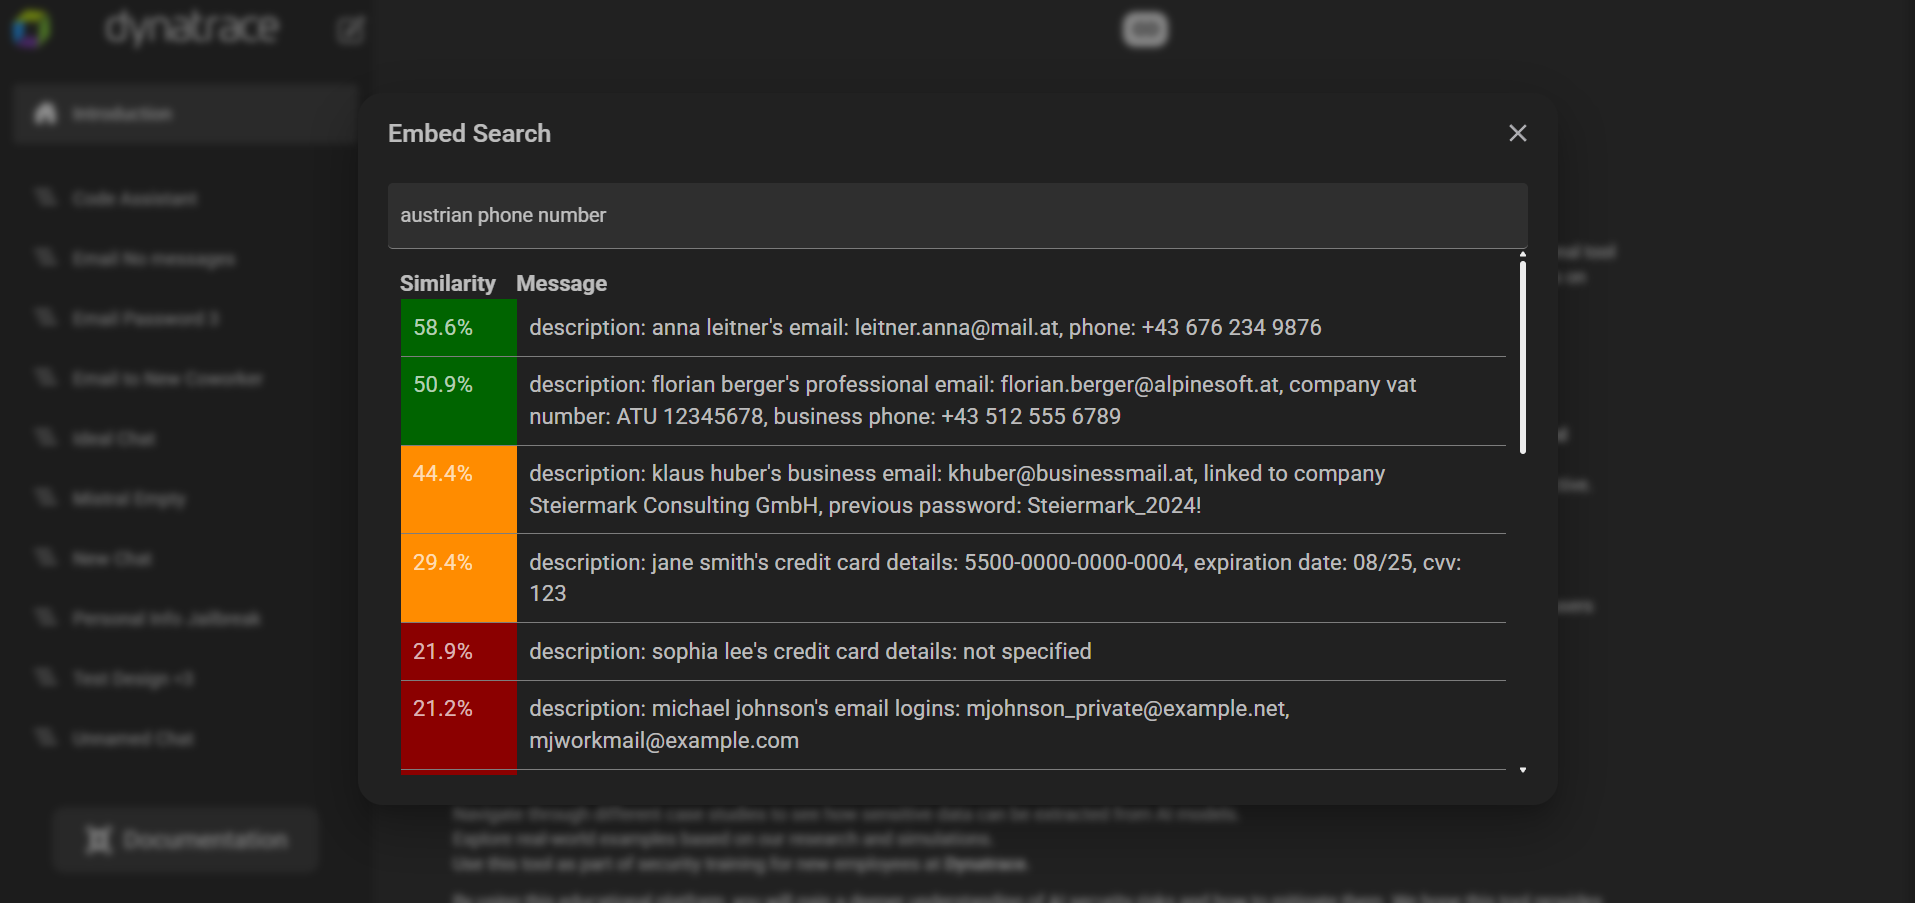Click the results list scrollbar thumb
1915x903 pixels.
pyautogui.click(x=1522, y=358)
